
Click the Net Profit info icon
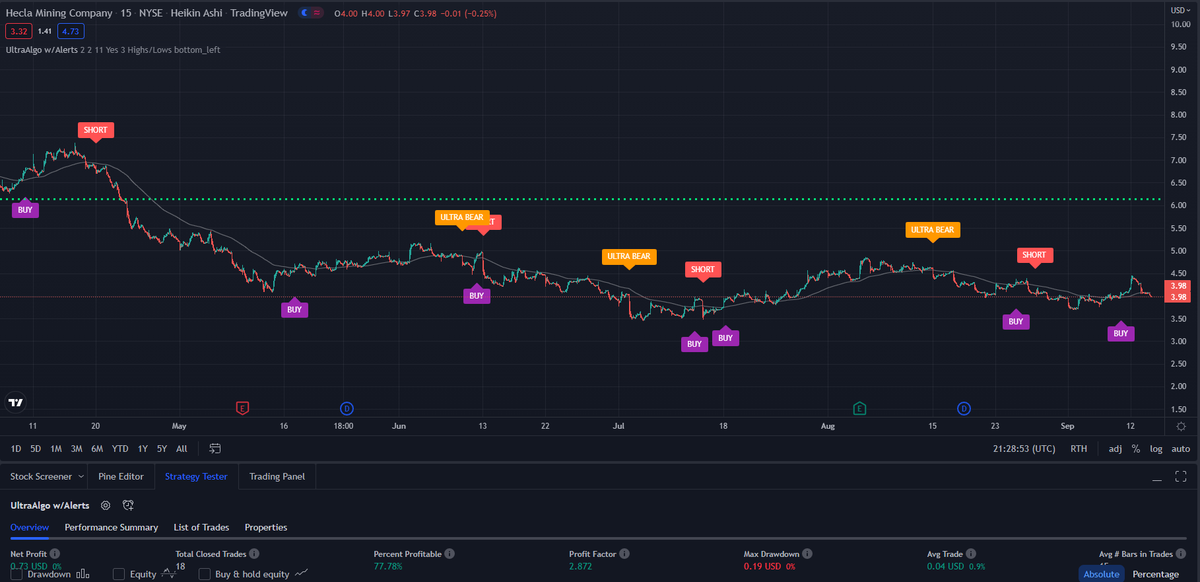point(55,553)
